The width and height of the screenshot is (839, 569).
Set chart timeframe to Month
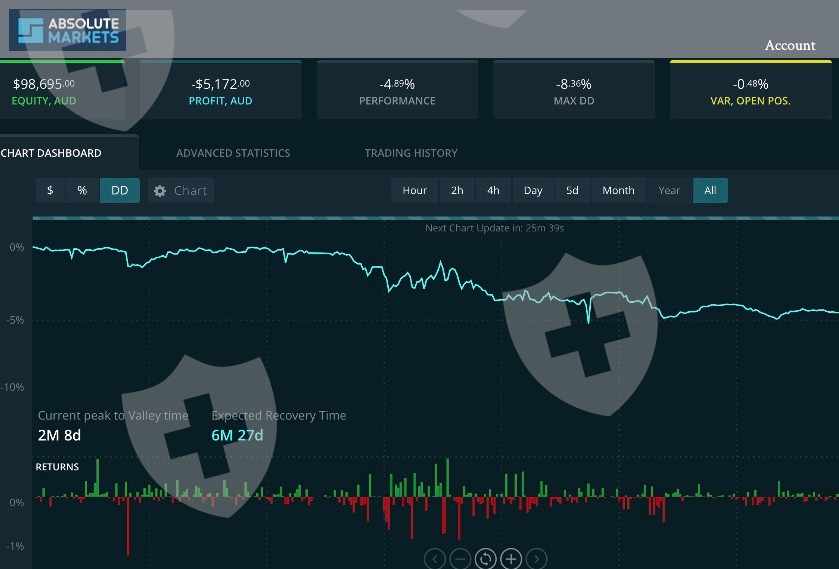618,191
